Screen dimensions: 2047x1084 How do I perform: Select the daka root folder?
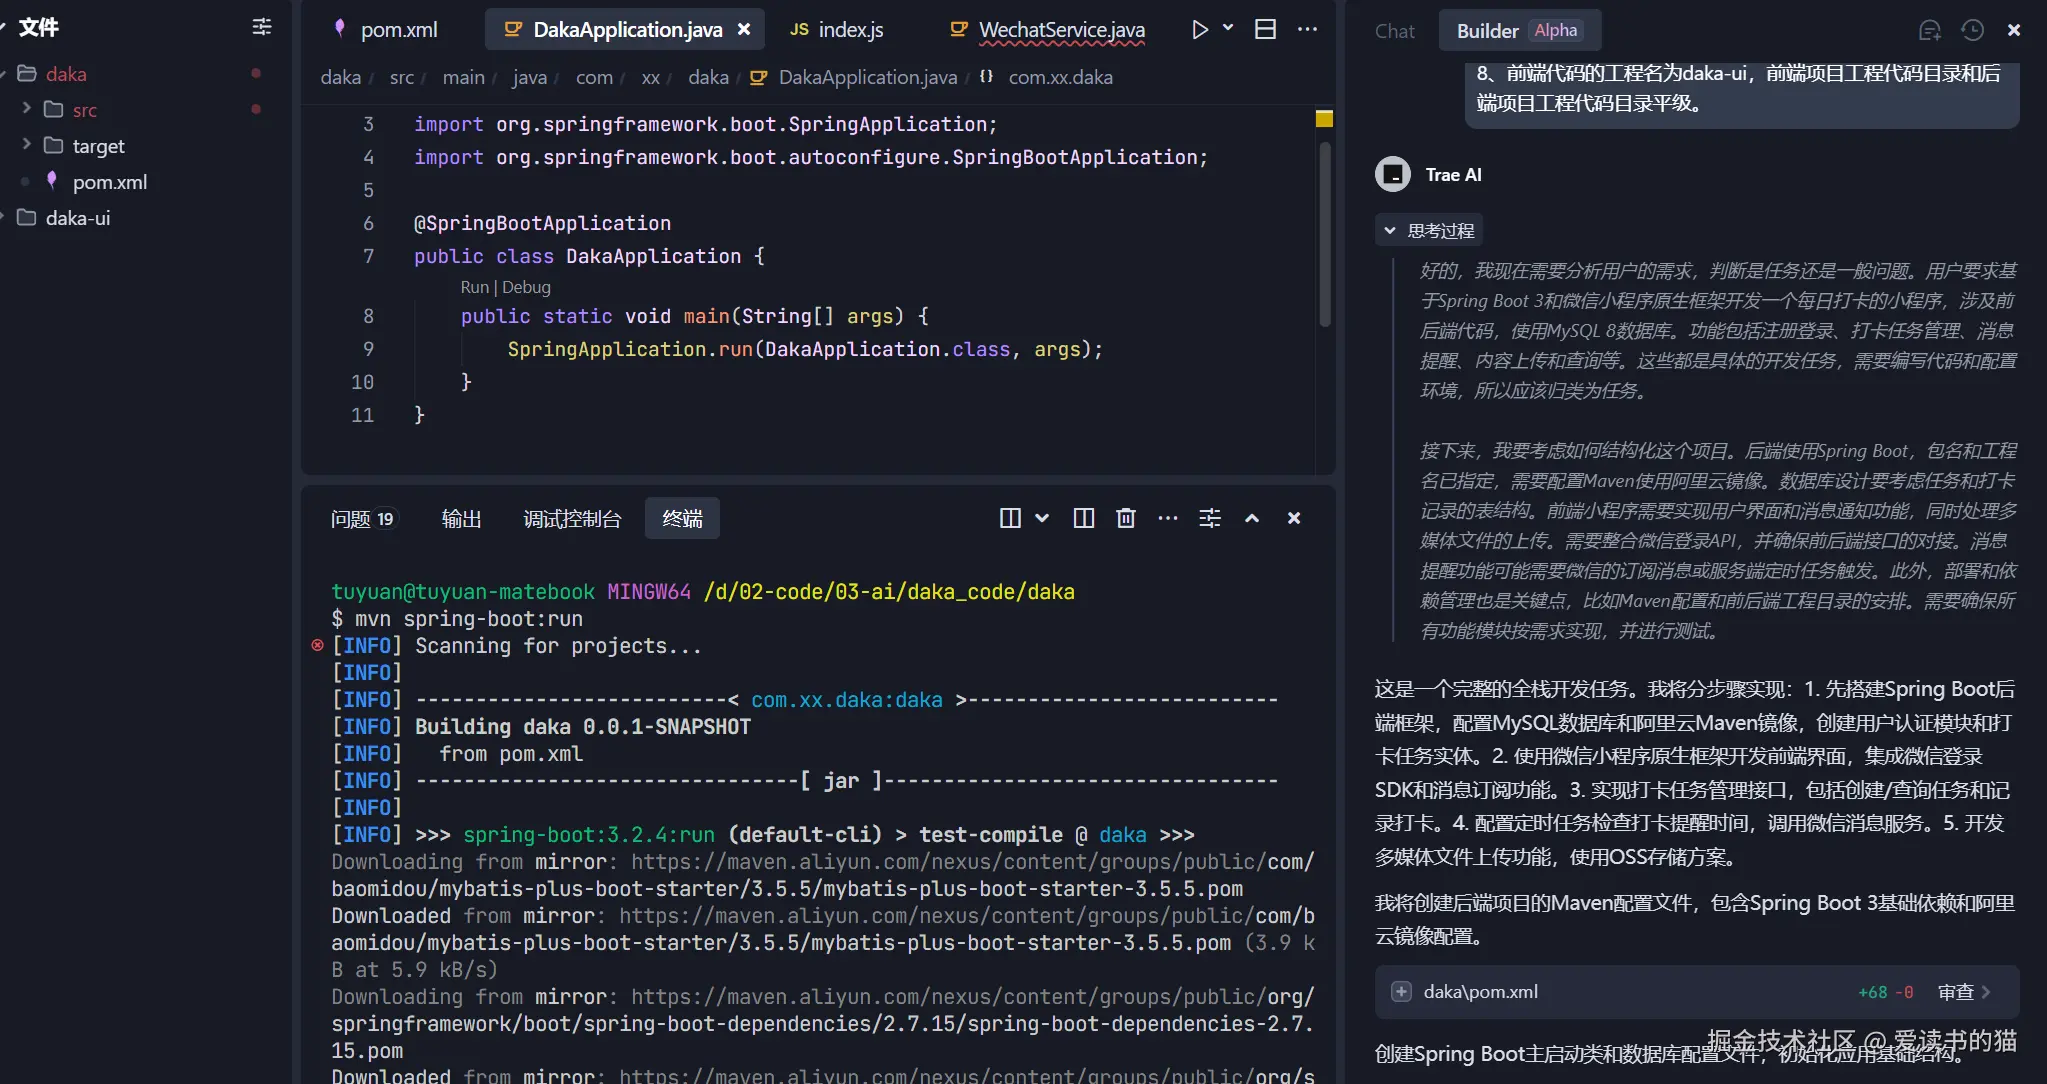pyautogui.click(x=66, y=74)
